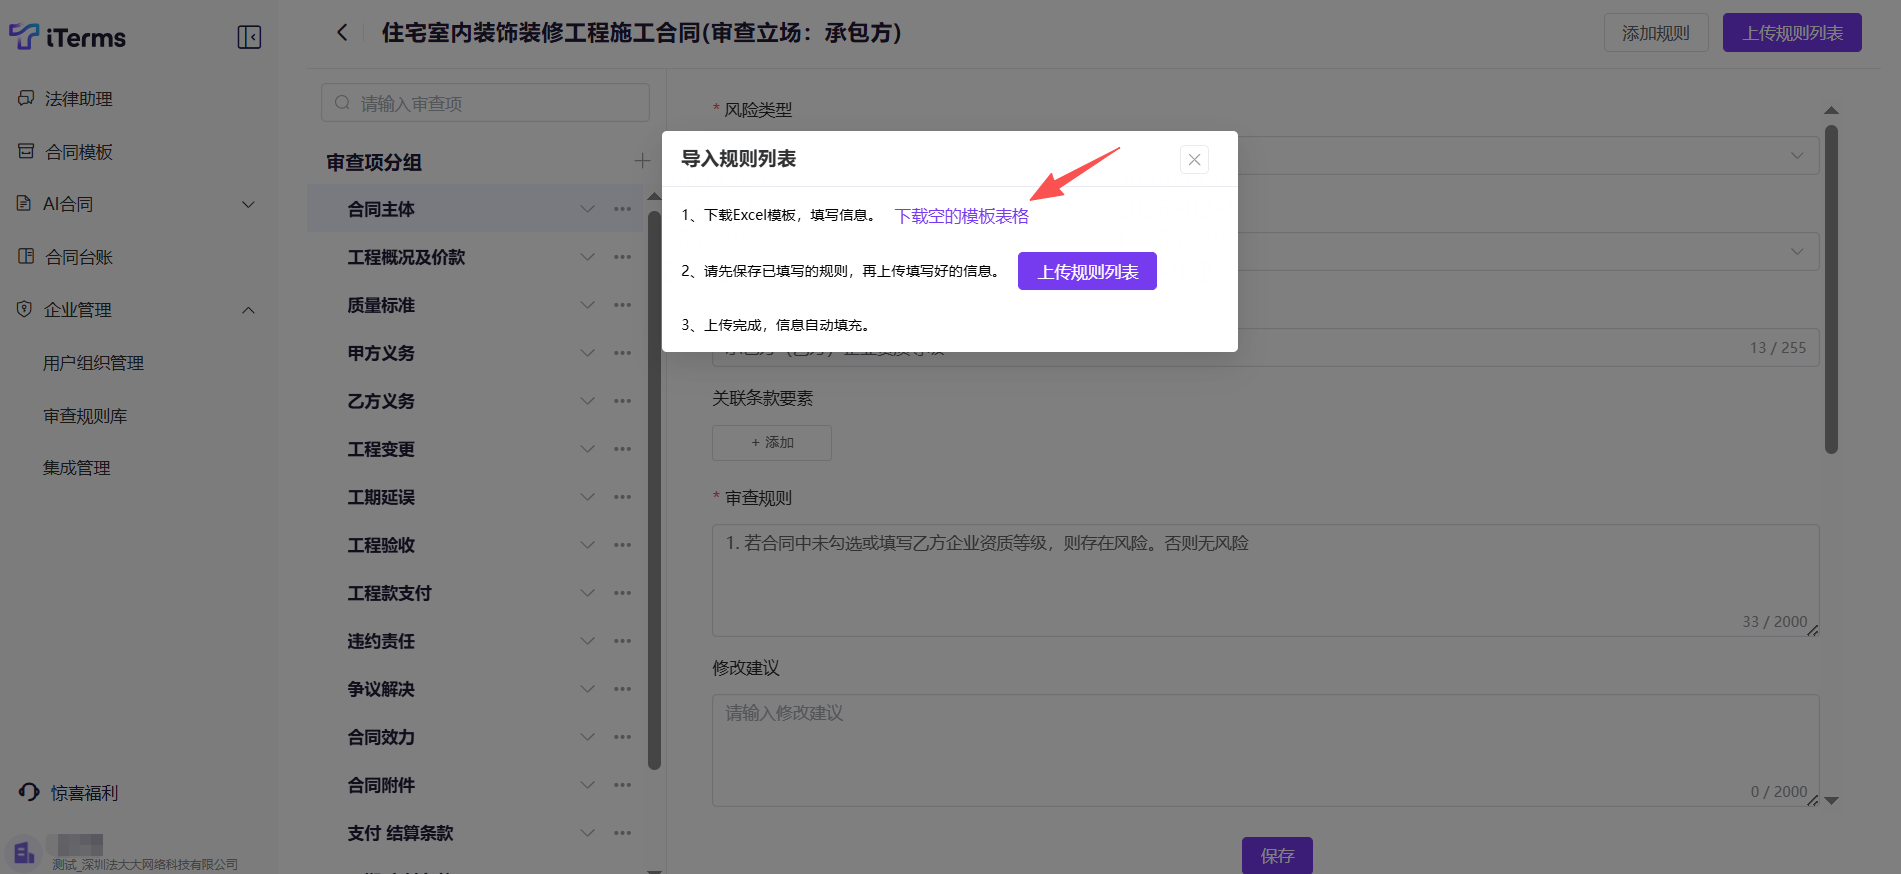Viewport: 1901px width, 874px height.
Task: Open more options for 乙方义务
Action: [623, 401]
